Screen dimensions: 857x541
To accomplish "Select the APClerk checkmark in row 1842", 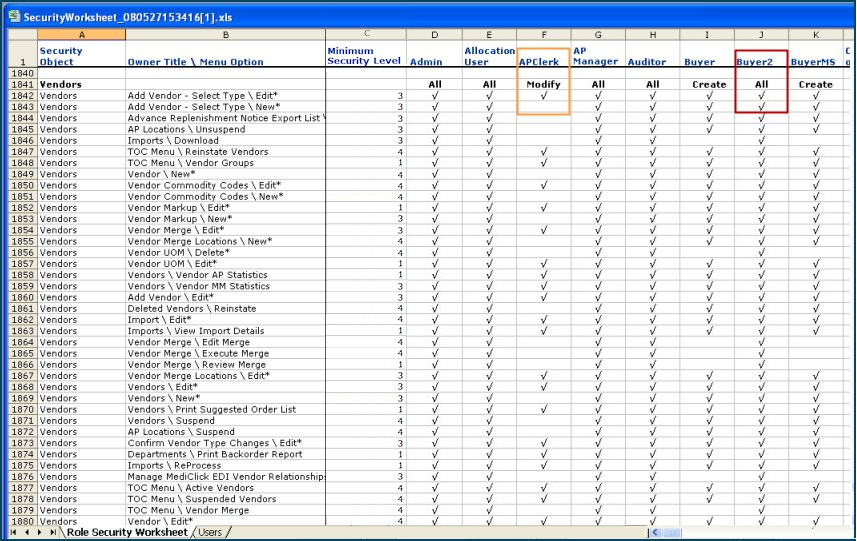I will click(543, 96).
